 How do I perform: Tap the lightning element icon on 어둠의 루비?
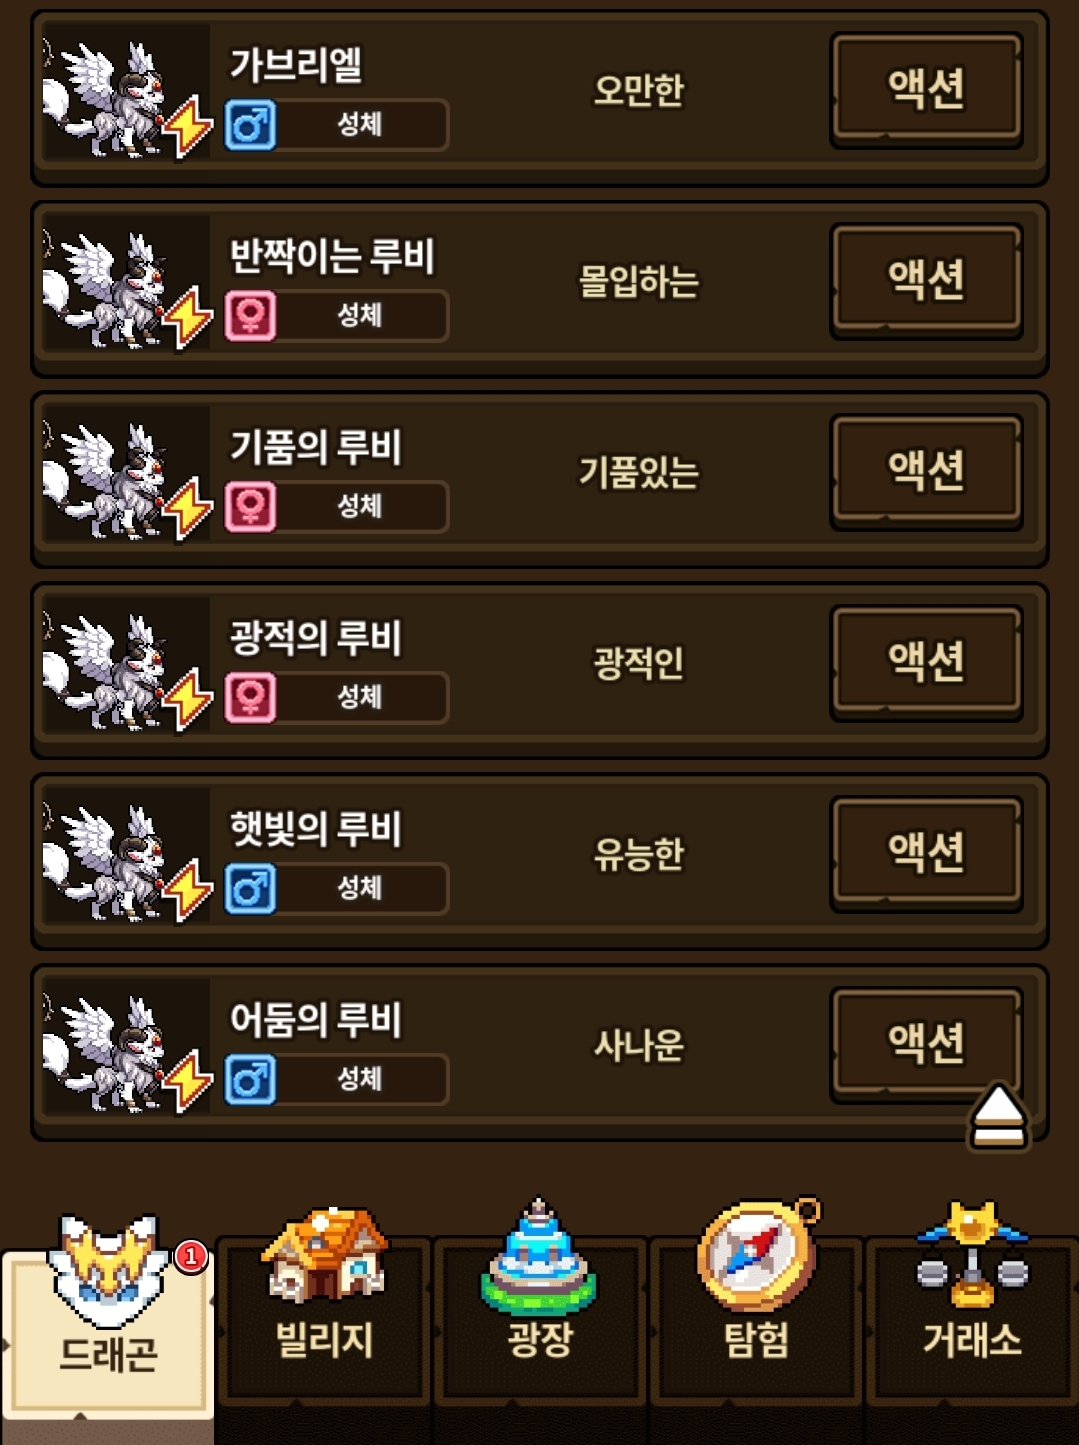click(188, 1082)
